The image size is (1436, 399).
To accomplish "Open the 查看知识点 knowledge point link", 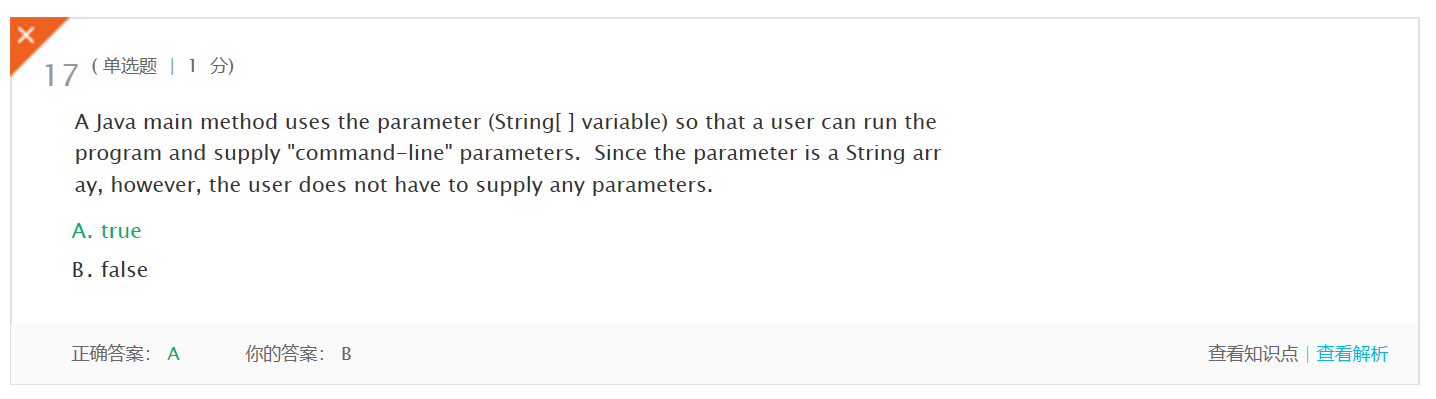I will pyautogui.click(x=1253, y=354).
